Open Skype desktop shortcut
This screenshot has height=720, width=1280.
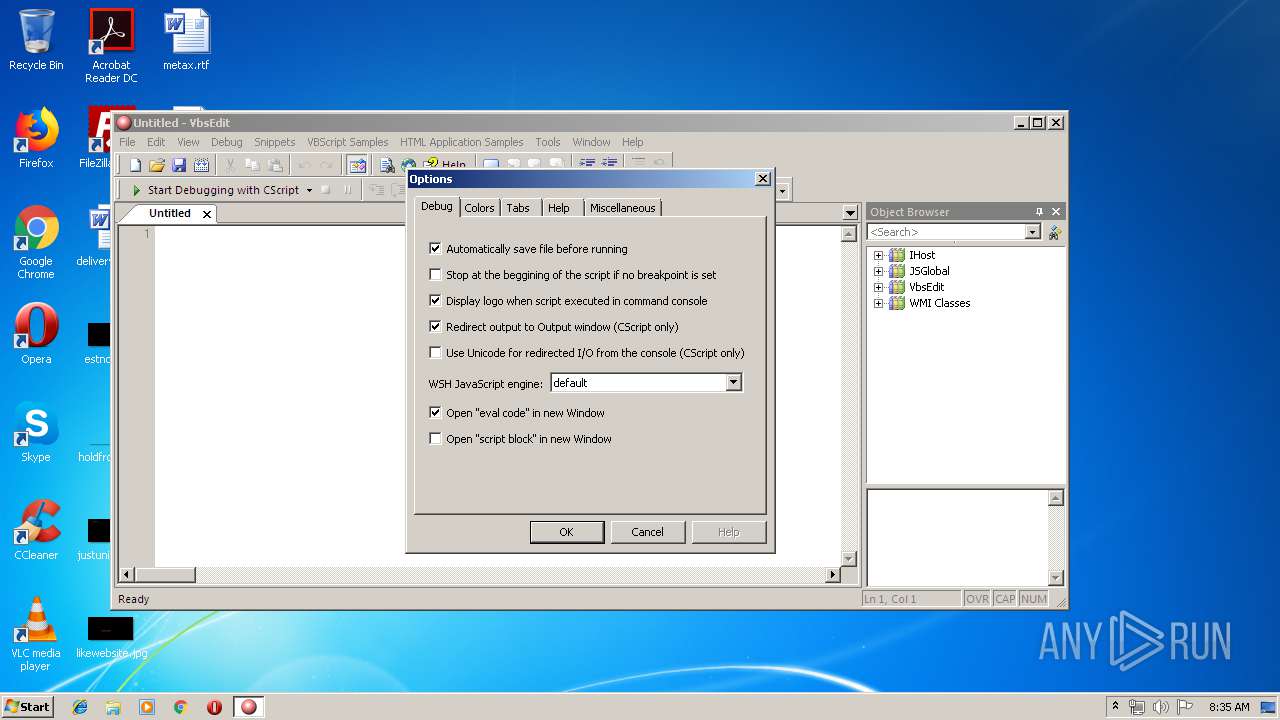36,433
